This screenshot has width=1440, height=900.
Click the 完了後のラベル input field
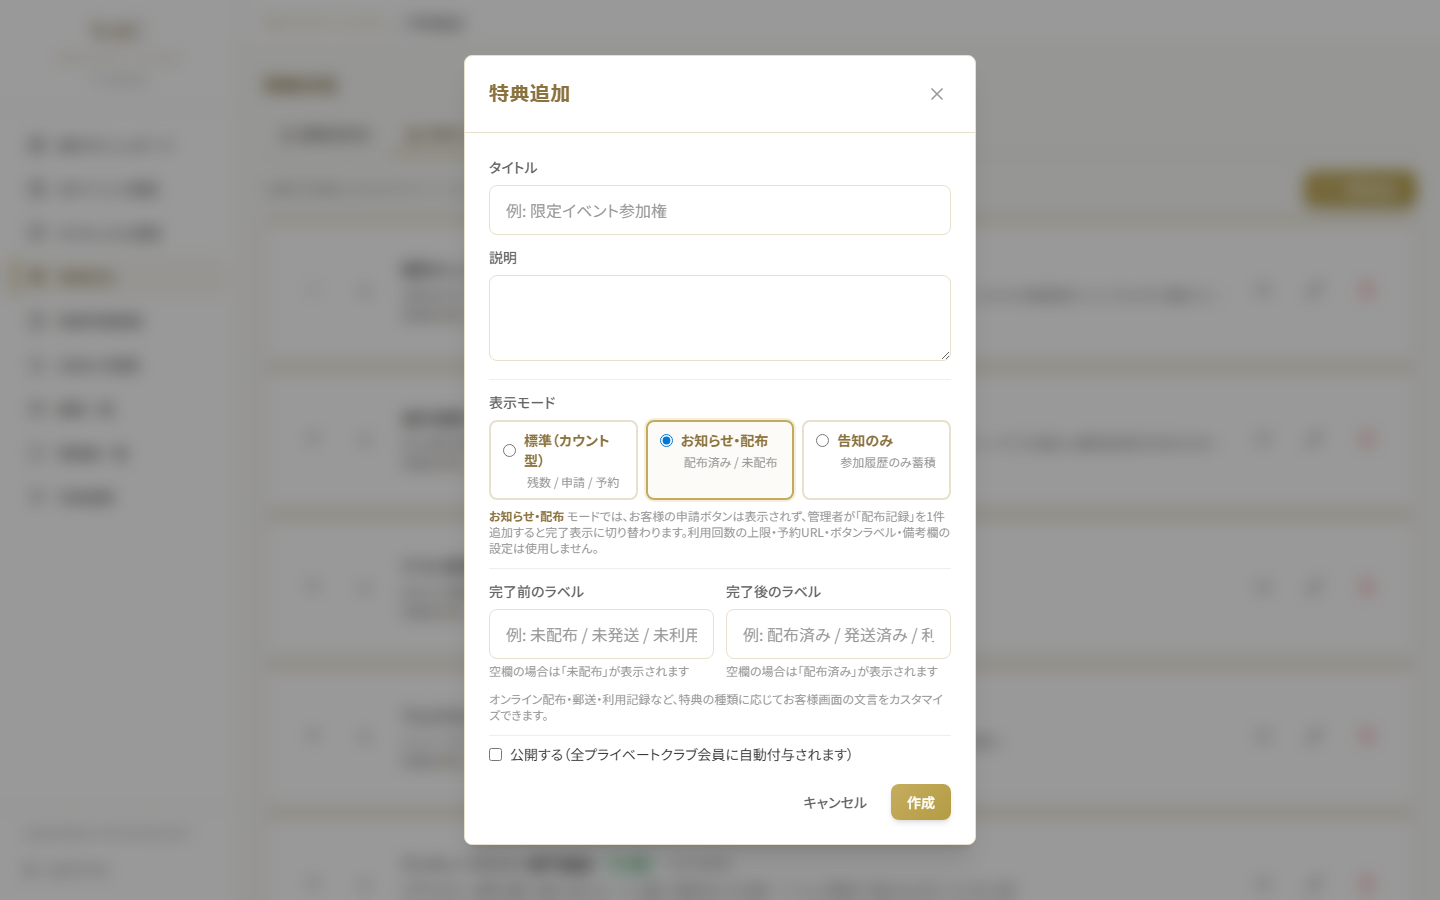click(x=838, y=634)
